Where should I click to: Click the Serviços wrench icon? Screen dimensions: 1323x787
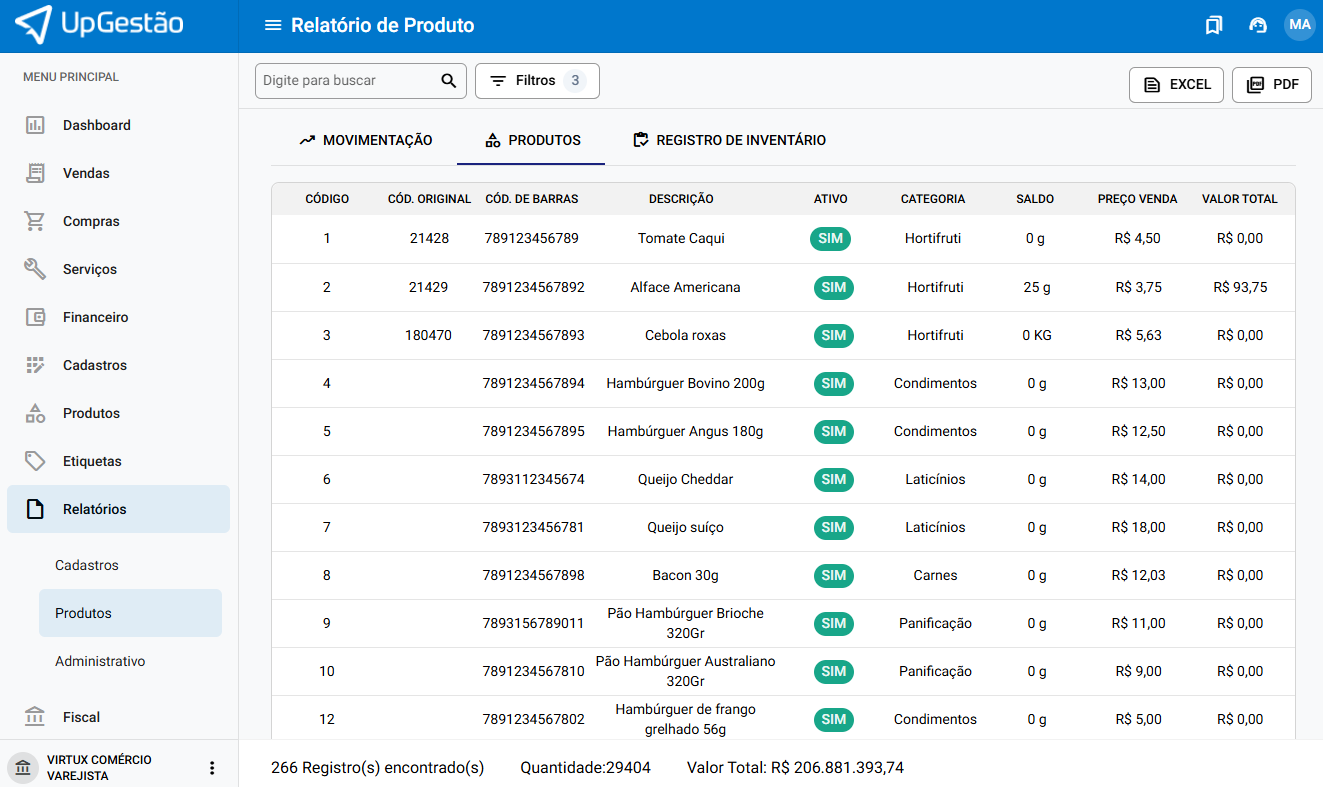tap(35, 269)
